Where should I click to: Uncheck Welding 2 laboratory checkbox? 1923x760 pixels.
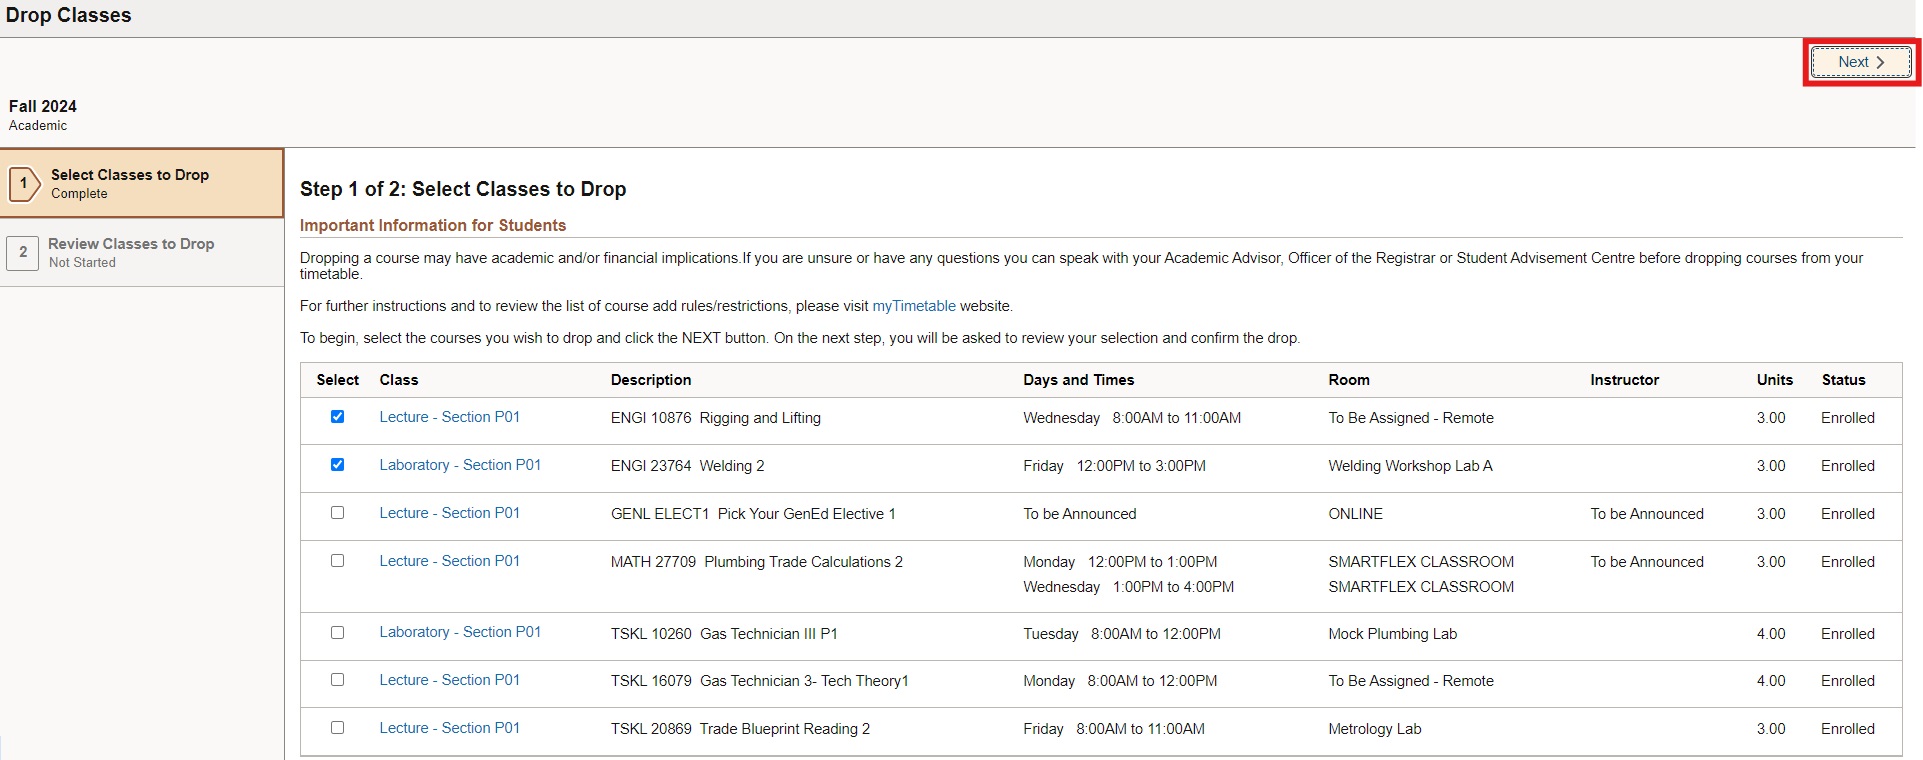pyautogui.click(x=337, y=465)
